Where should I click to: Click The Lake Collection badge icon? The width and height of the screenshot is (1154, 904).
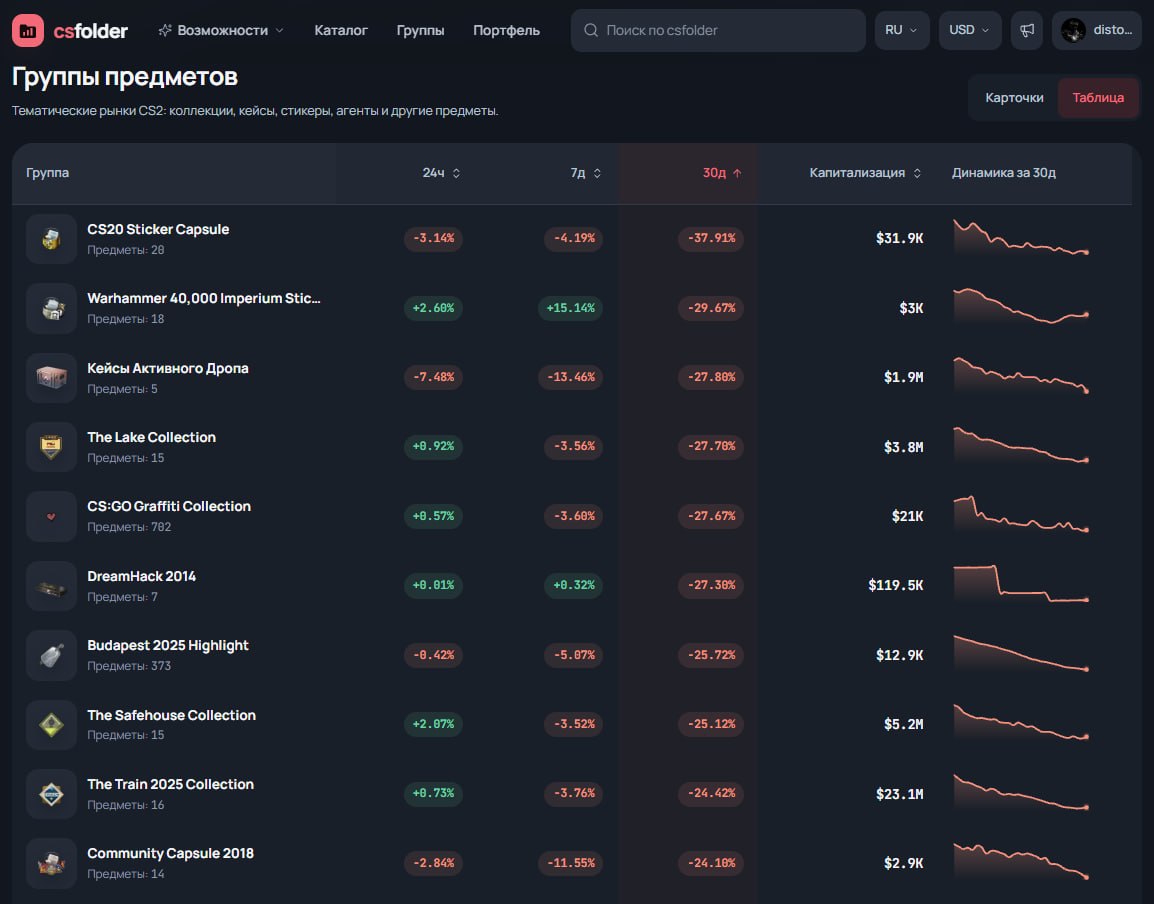52,447
